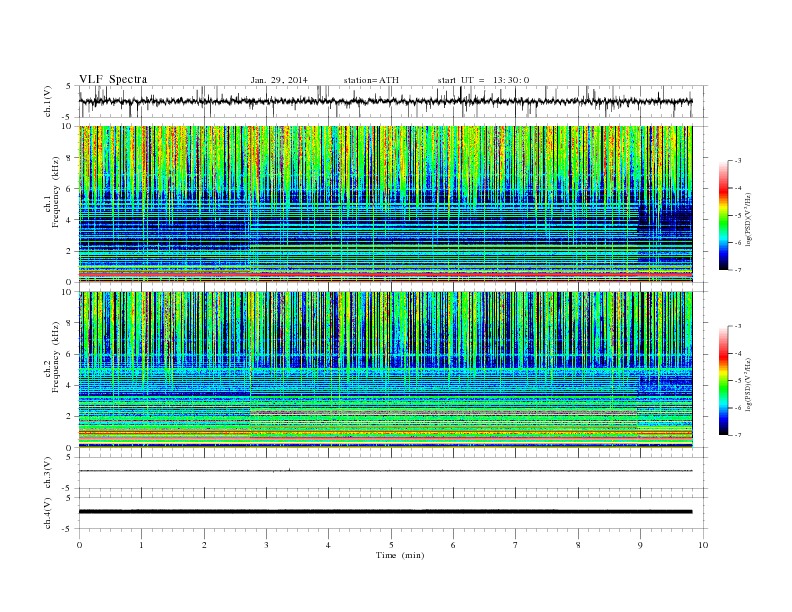Click the ch.2 PSD color scale bar
Image resolution: width=792 pixels, height=612 pixels.
(x=723, y=380)
